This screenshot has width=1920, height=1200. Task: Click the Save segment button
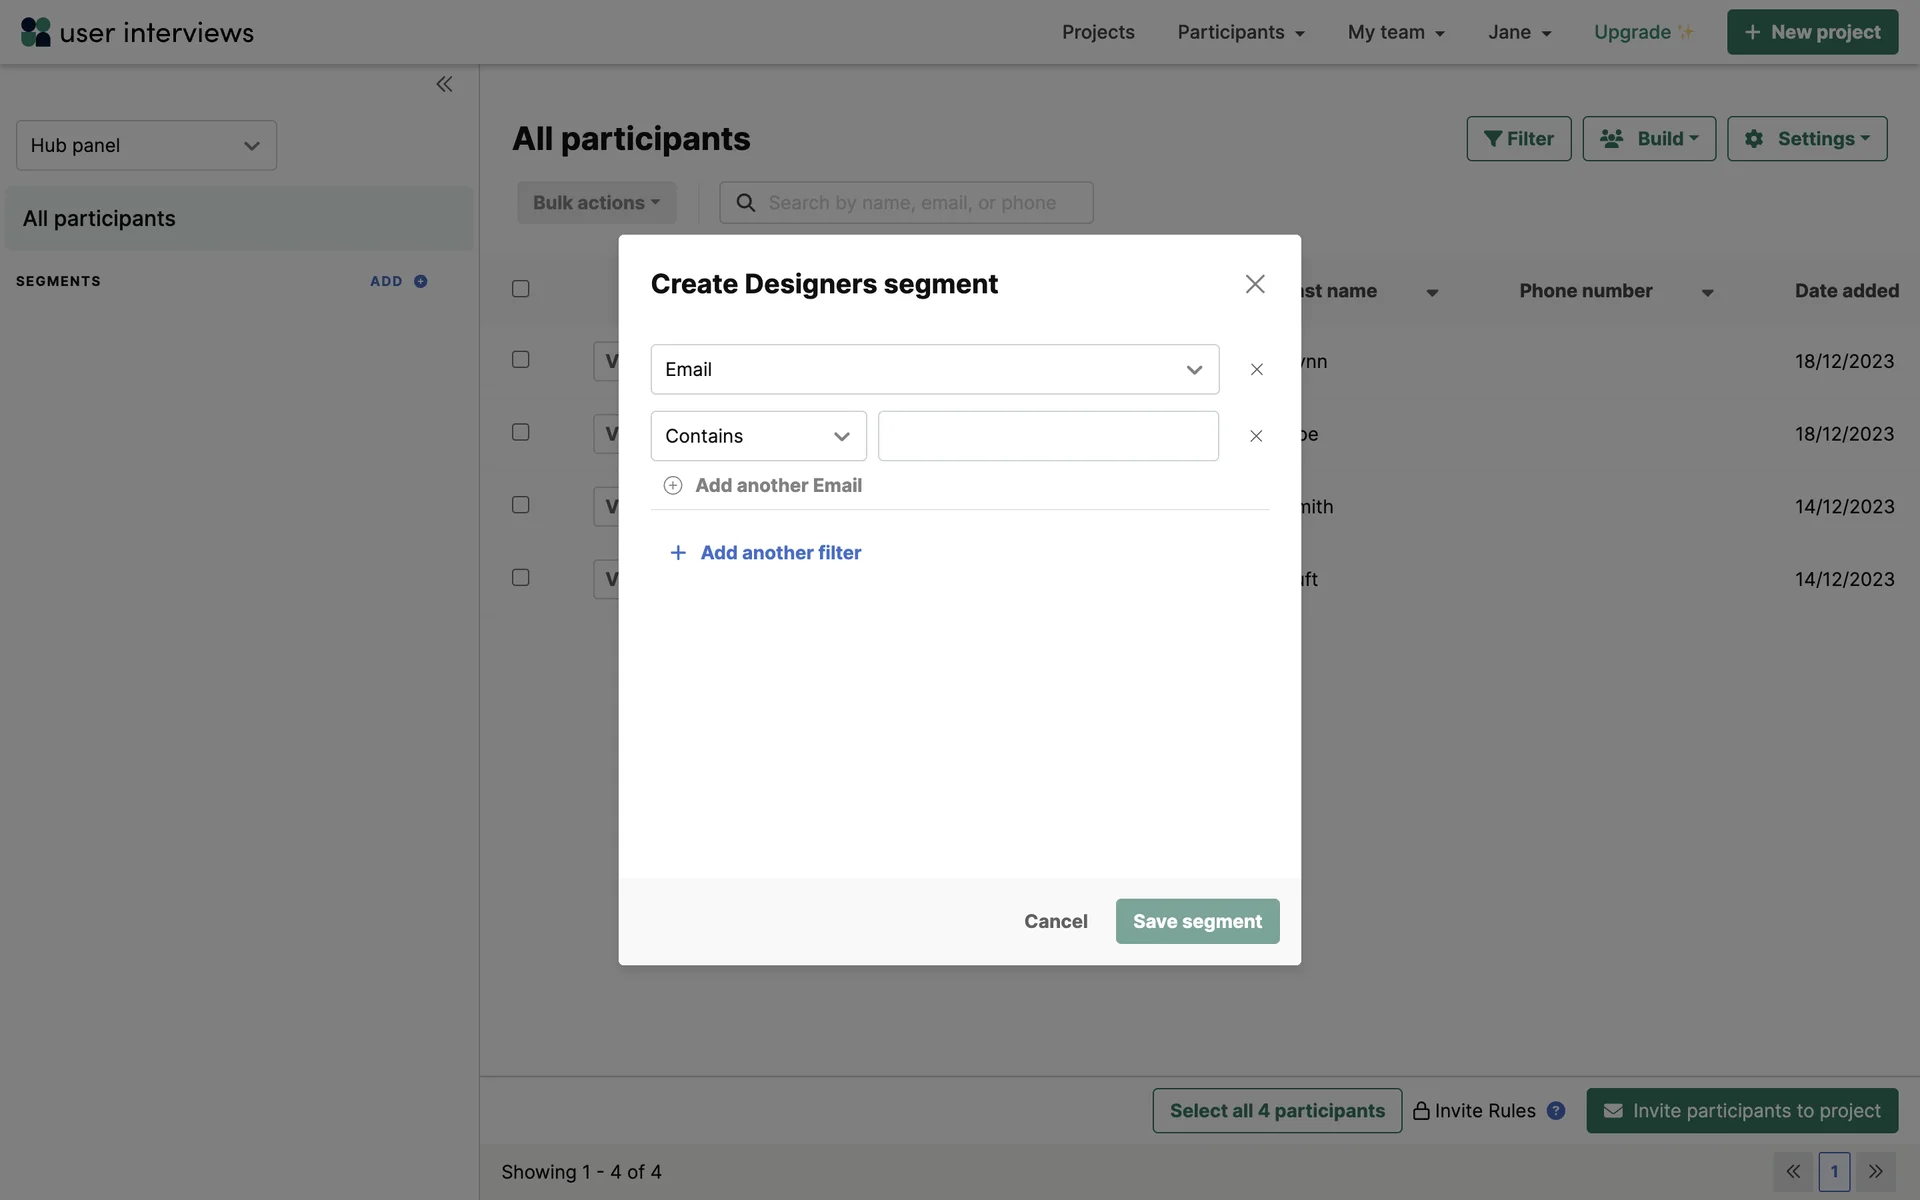(x=1197, y=921)
